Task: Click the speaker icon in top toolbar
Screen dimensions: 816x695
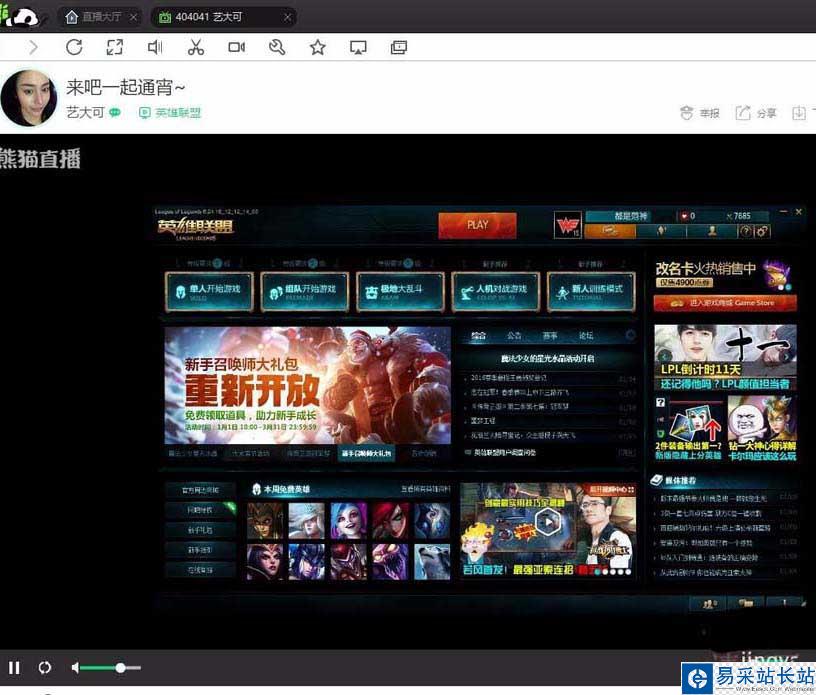Action: (155, 47)
